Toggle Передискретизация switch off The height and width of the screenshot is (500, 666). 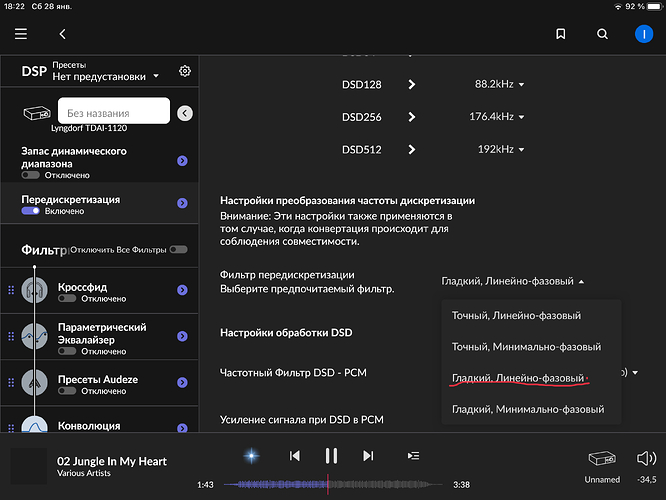(31, 211)
